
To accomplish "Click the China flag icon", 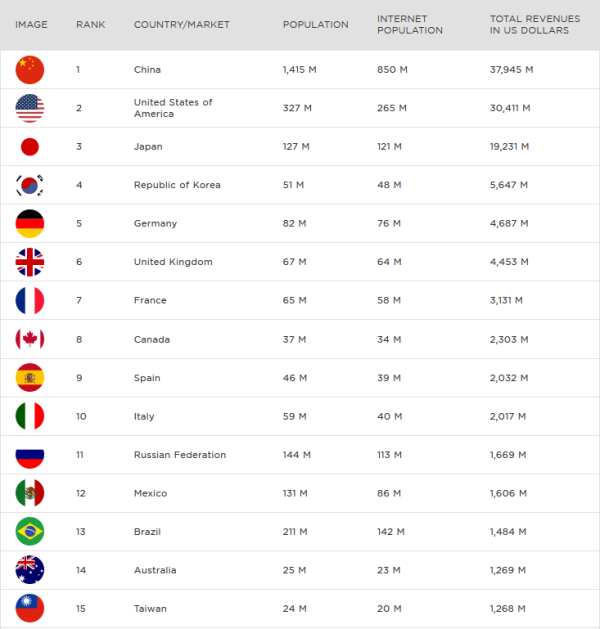I will [30, 70].
